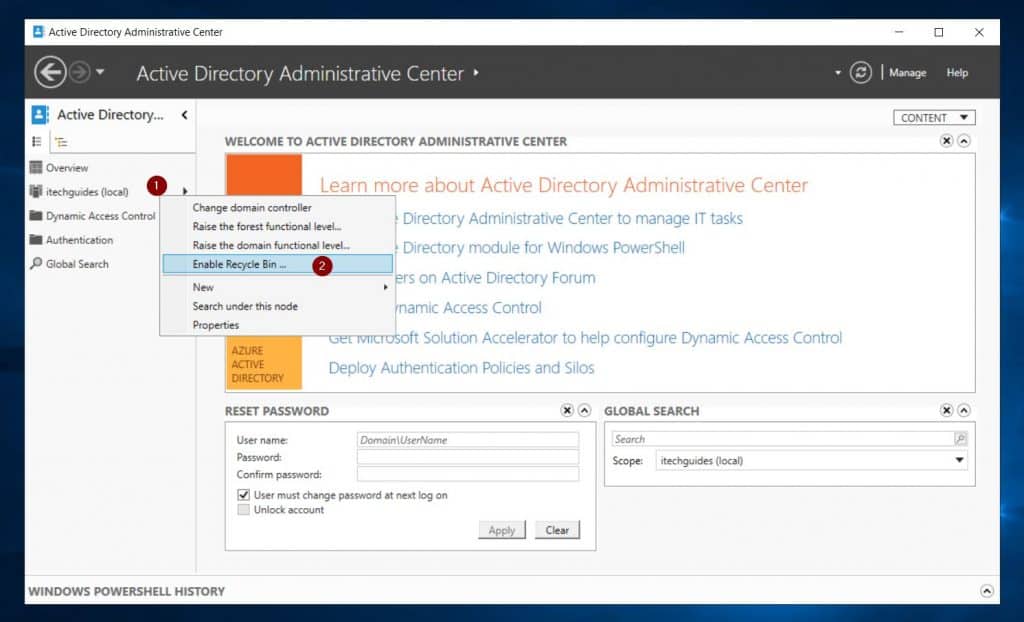Switch navigation pane to tree view
The height and width of the screenshot is (622, 1024).
click(61, 141)
